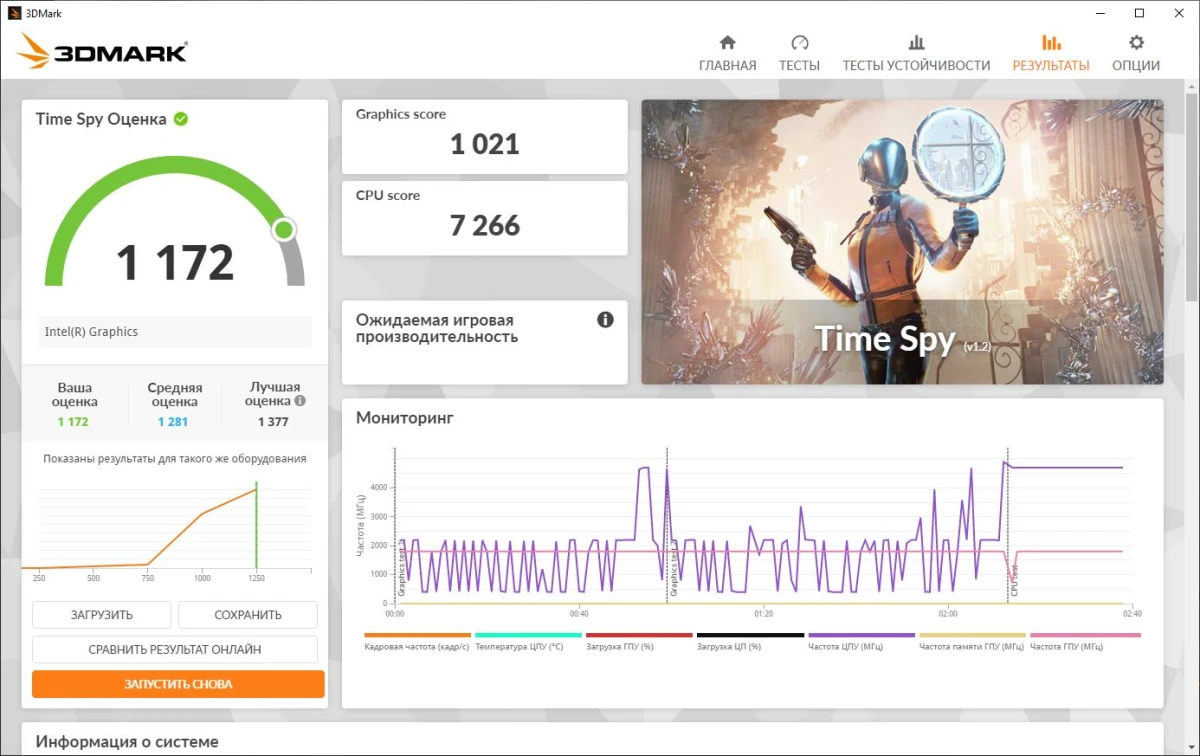This screenshot has width=1200, height=756.
Task: Toggle Загрузка ГПУ red legend swatch
Action: (639, 635)
